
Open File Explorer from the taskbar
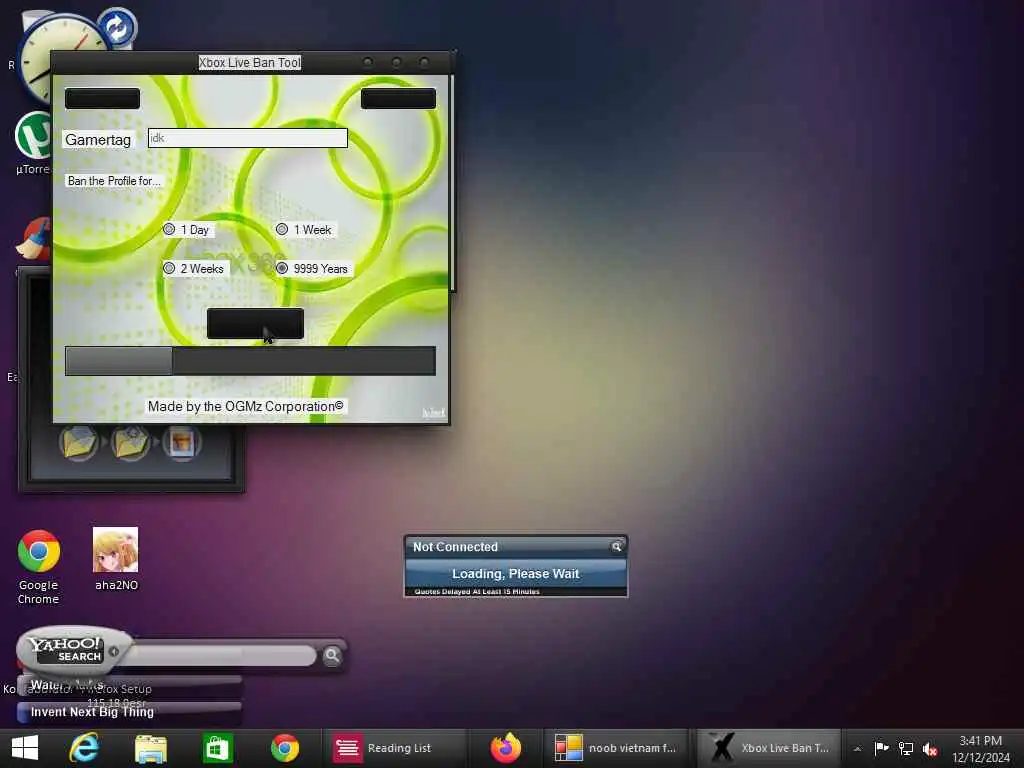tap(151, 748)
